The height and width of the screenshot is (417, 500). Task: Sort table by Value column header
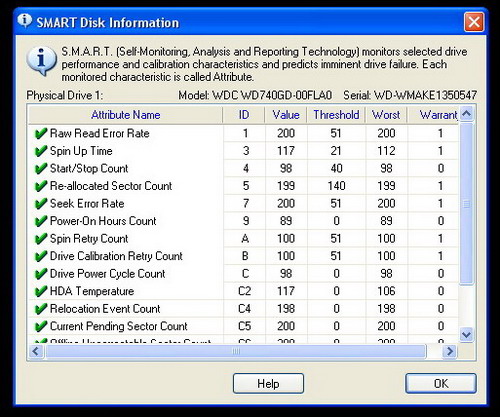coord(286,115)
